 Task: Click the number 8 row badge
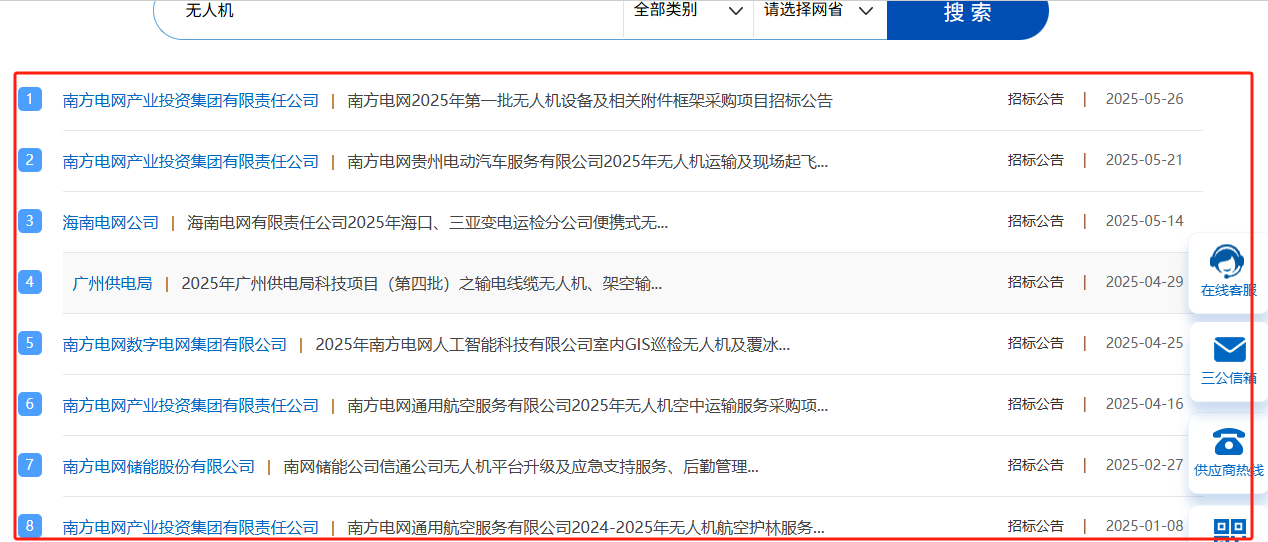pos(30,526)
